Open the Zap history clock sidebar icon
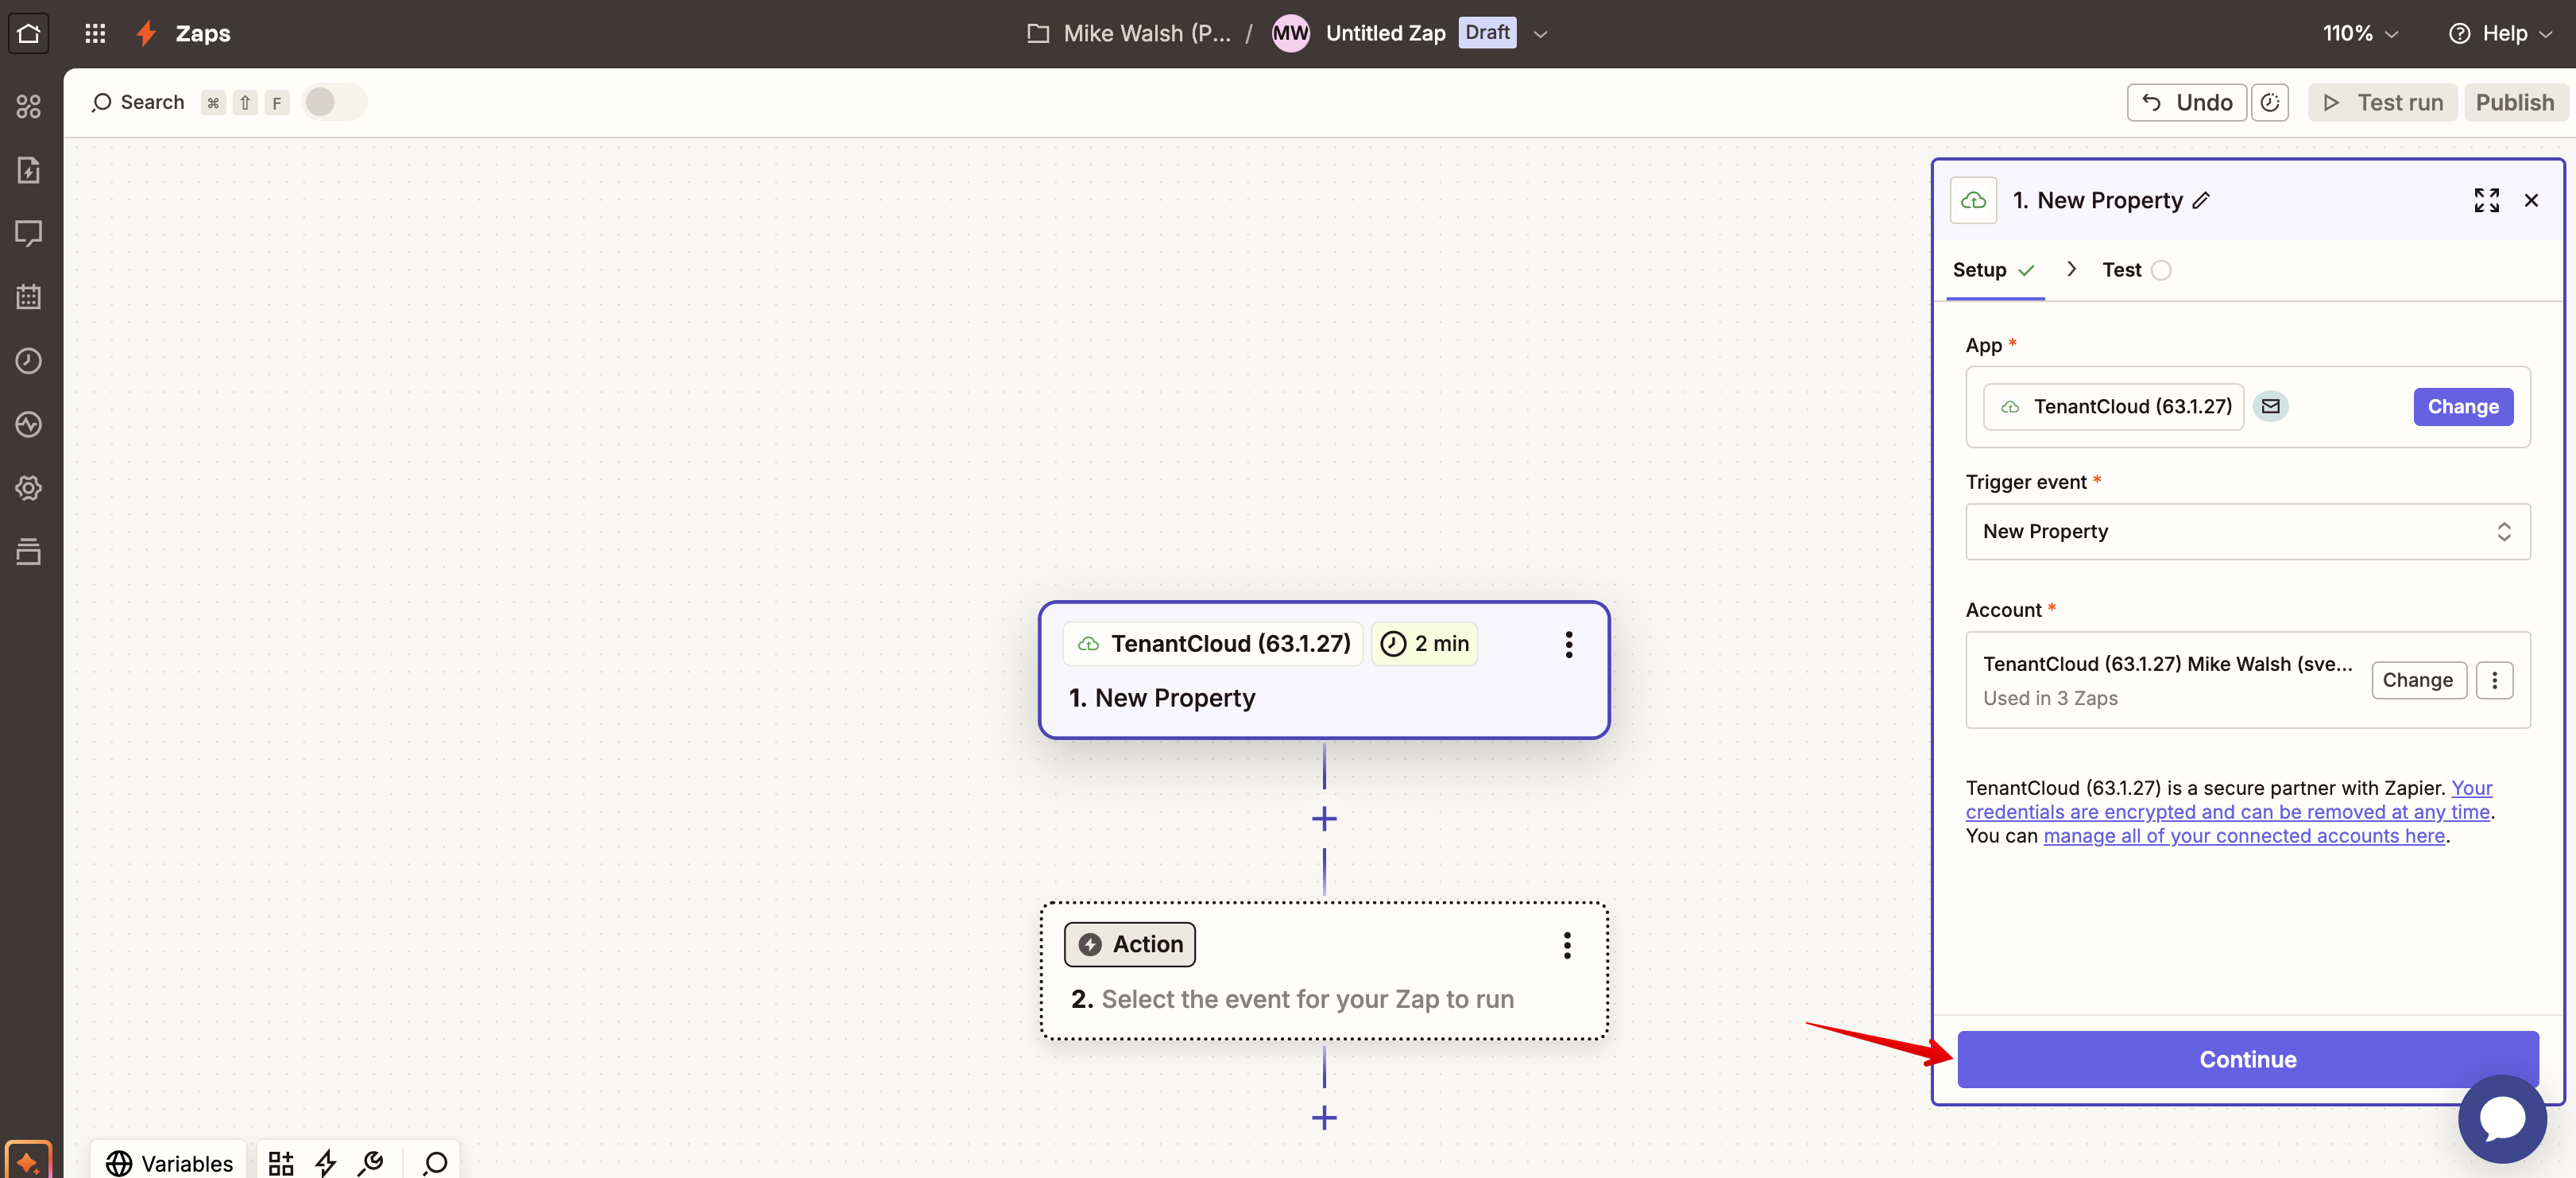Screen dimensions: 2576x1178 tap(28, 361)
